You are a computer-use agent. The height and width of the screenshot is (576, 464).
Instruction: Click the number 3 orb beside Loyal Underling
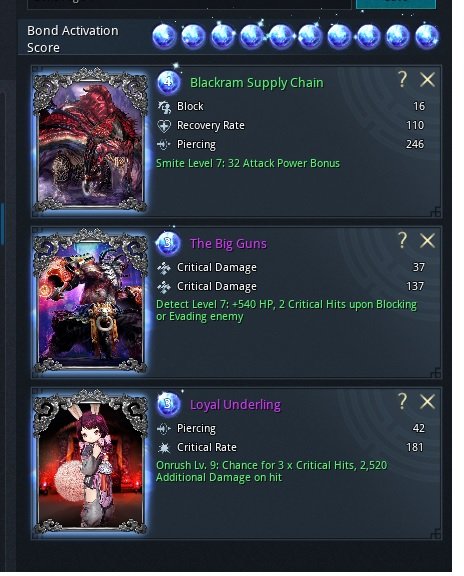(168, 404)
